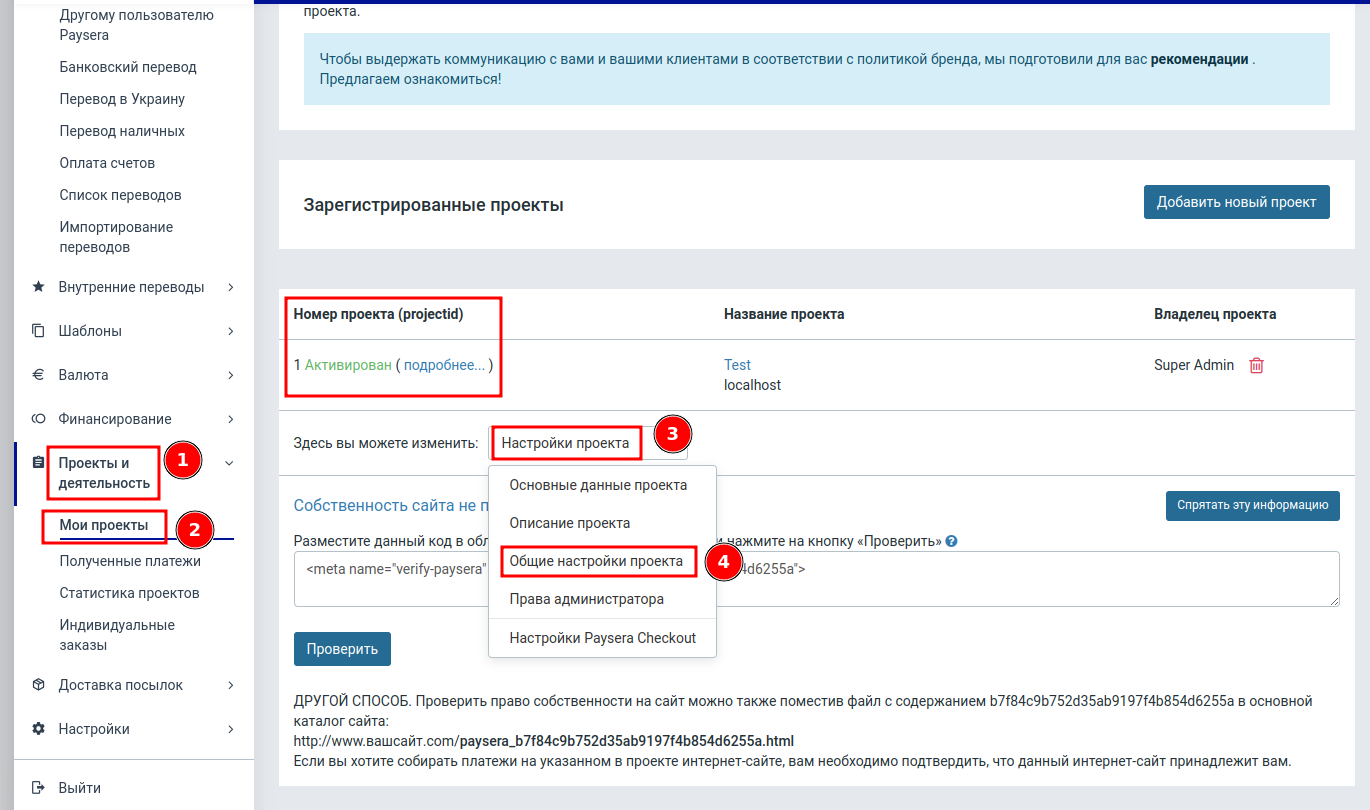Expand the Настройки sidebar chevron

pos(230,729)
